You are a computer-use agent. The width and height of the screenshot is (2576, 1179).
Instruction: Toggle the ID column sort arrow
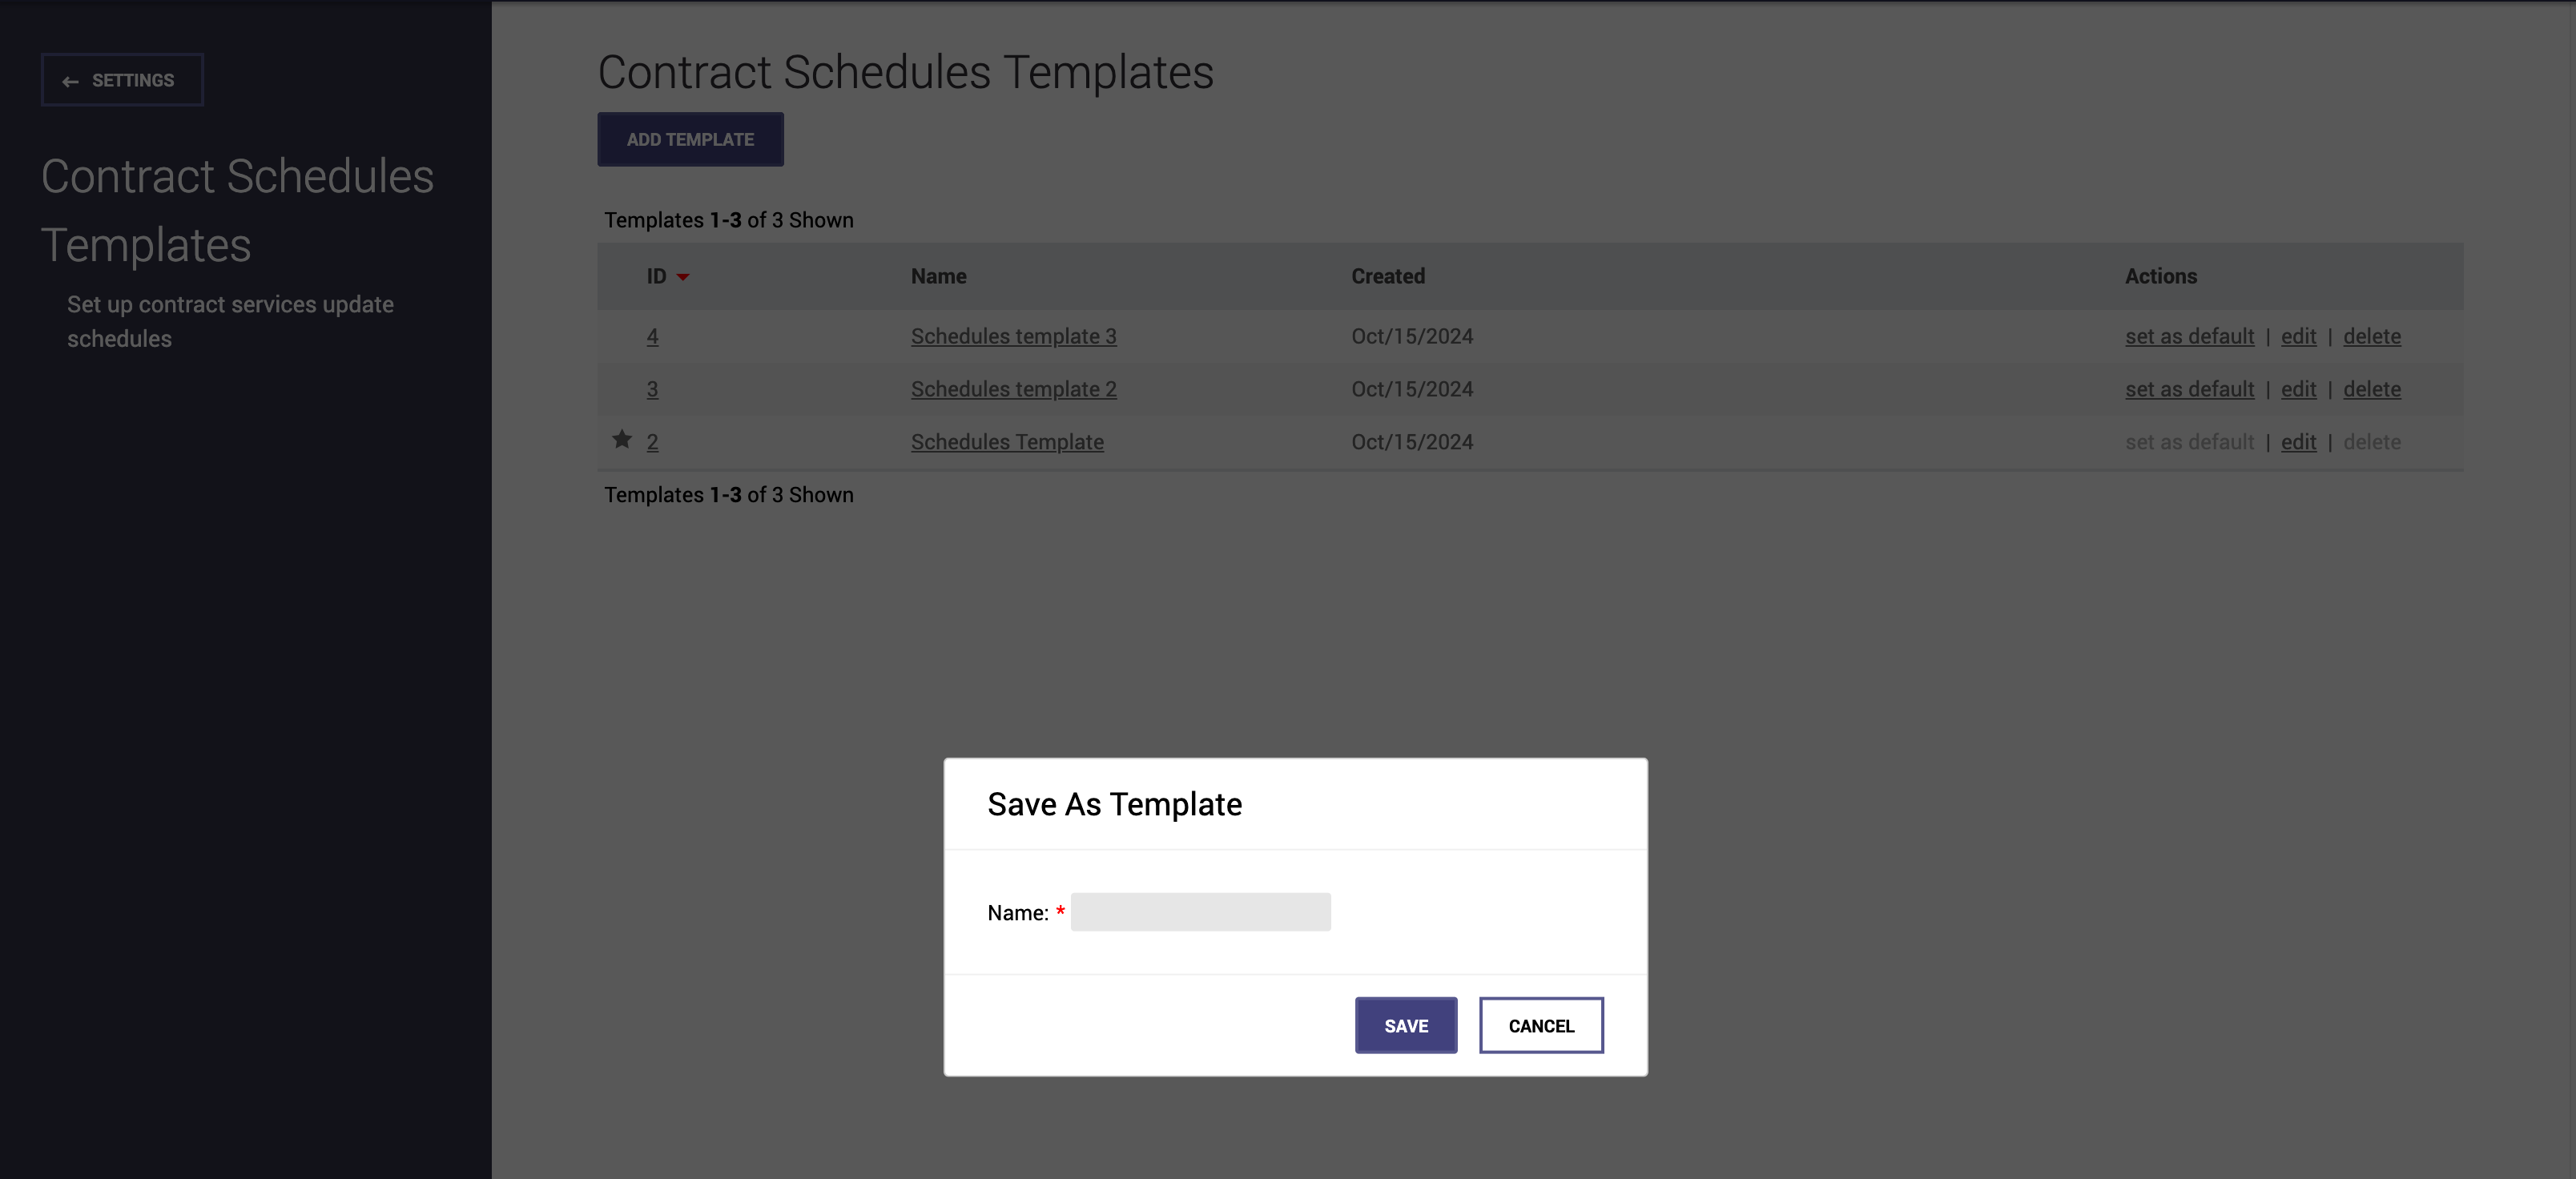(x=683, y=277)
